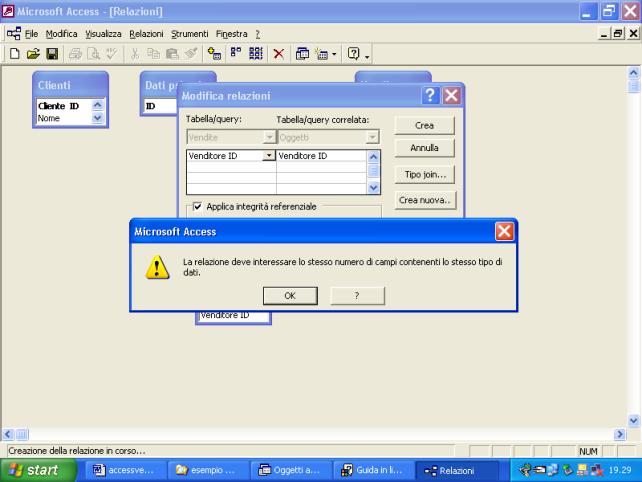Screen dimensions: 642x482
Task: Click the New Object toolbar icon
Action: tap(322, 54)
